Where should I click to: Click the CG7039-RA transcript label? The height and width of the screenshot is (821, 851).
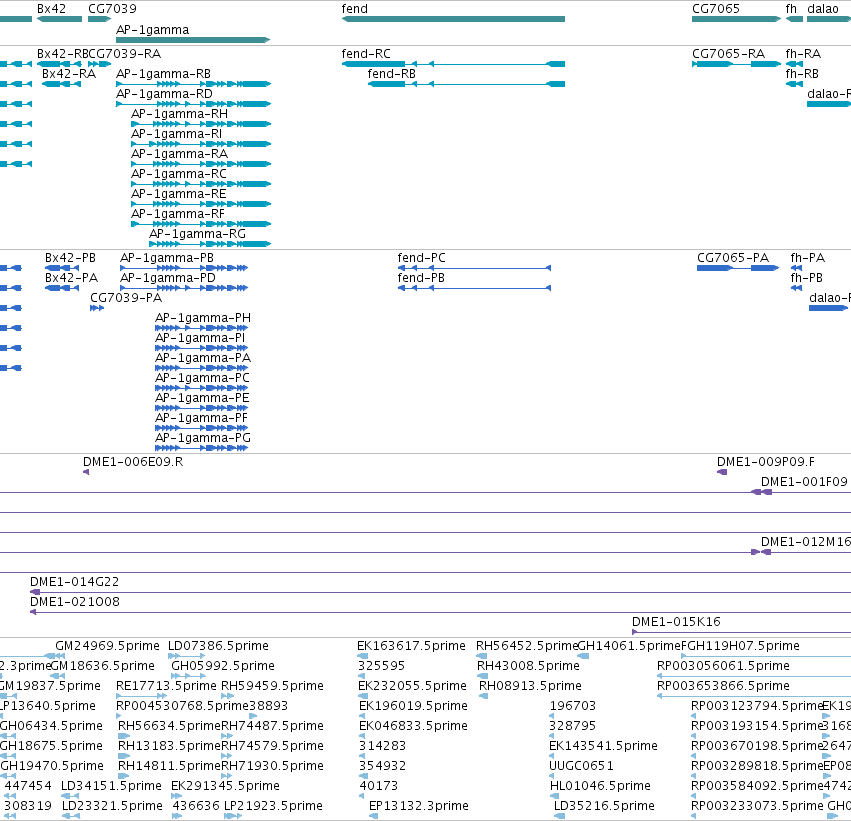pos(125,54)
